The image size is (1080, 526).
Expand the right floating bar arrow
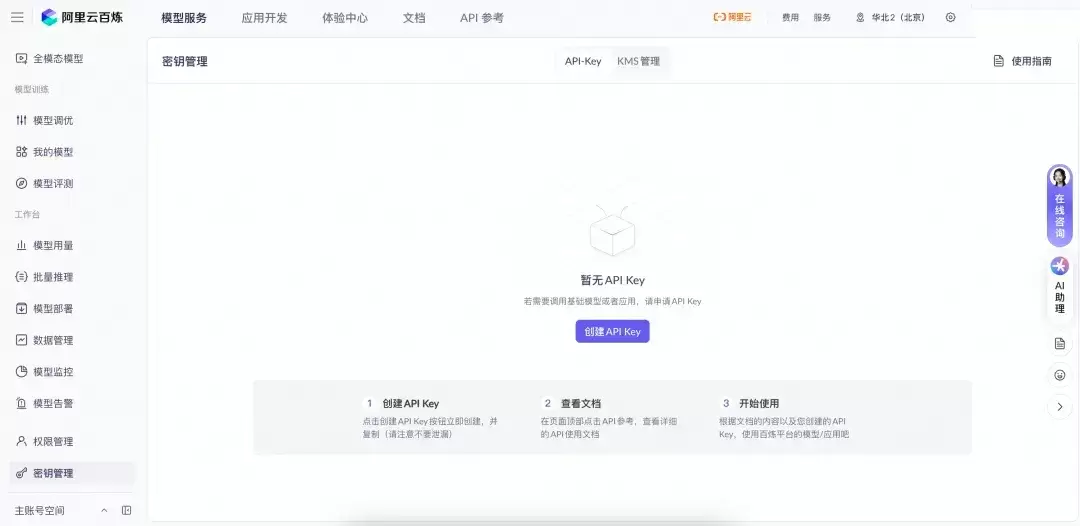(x=1059, y=407)
